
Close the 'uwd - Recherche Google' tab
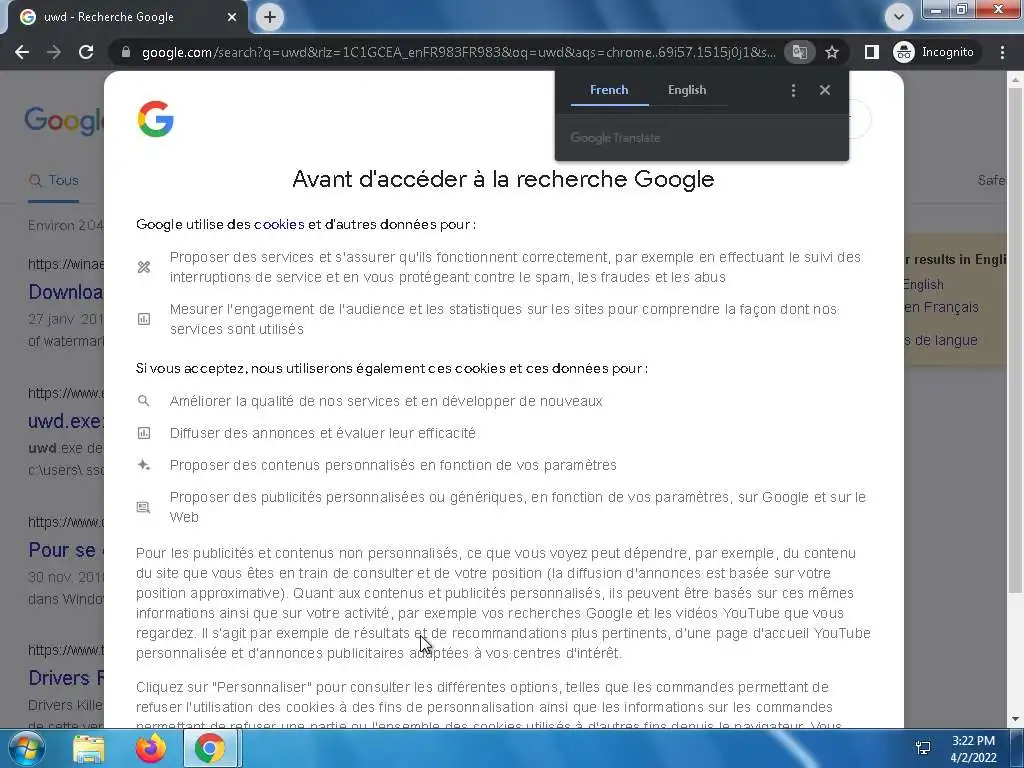tap(232, 17)
